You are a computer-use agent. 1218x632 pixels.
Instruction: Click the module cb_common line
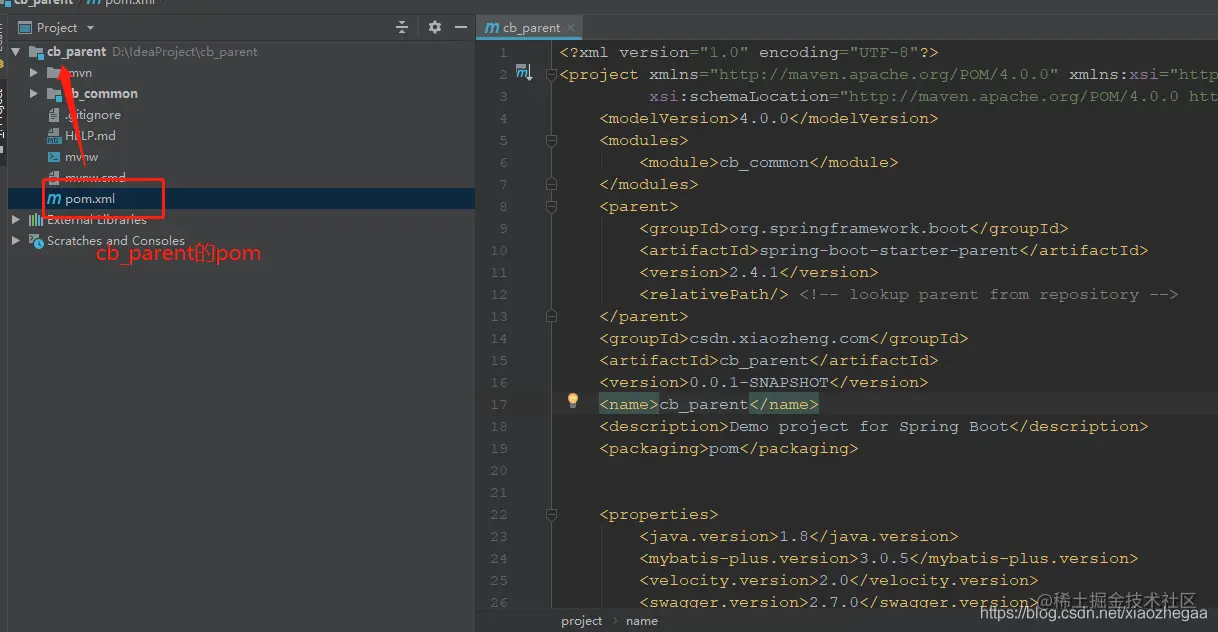[x=769, y=162]
